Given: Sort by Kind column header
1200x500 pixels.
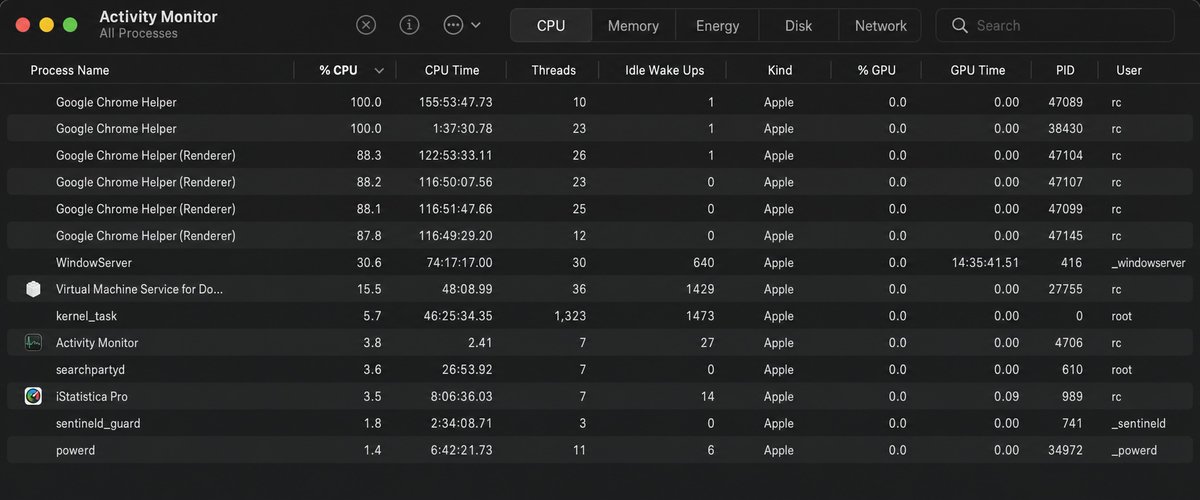Looking at the screenshot, I should tap(779, 70).
